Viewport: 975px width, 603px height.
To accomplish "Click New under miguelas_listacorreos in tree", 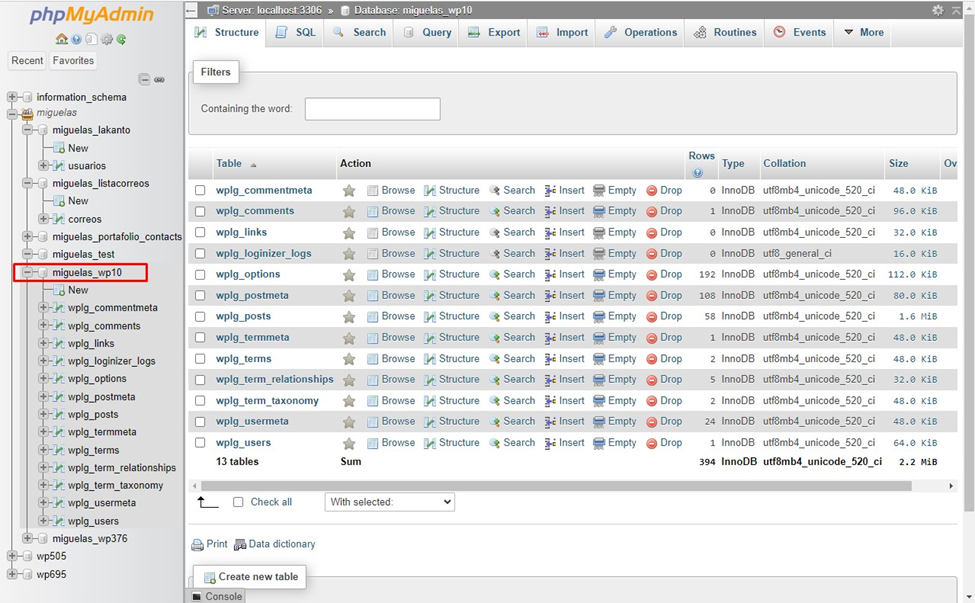I will pos(78,201).
